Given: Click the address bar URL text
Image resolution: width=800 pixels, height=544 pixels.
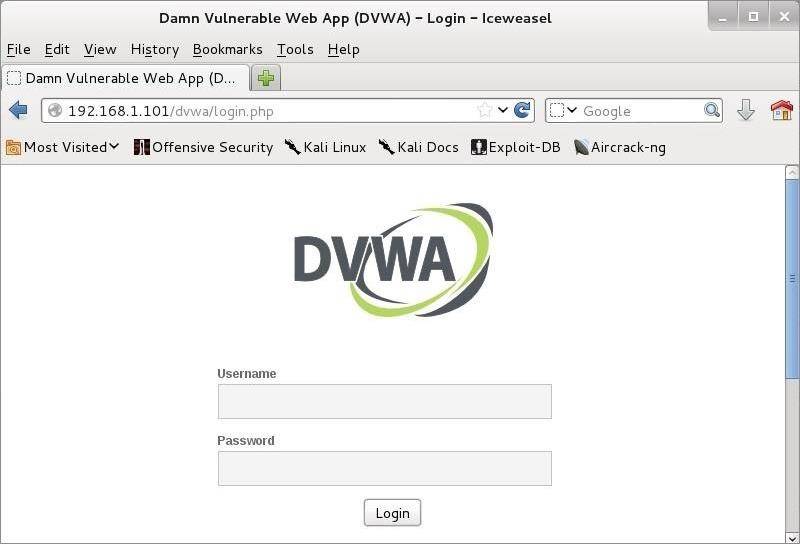Looking at the screenshot, I should (171, 111).
